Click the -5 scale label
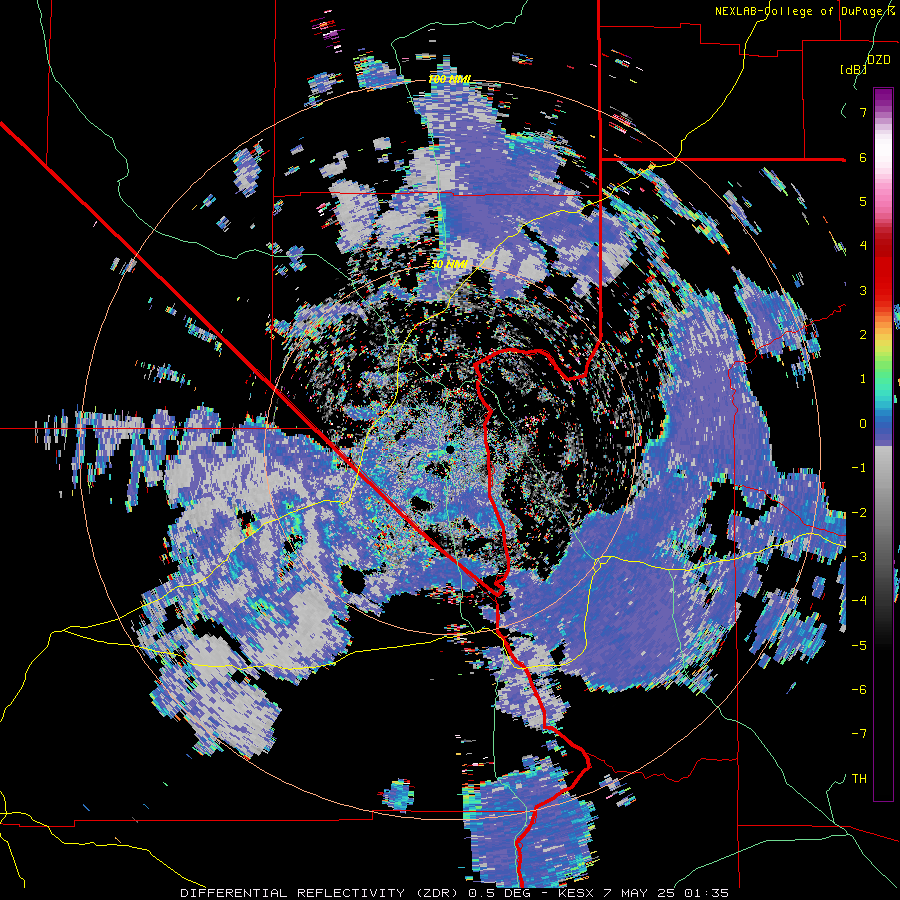Image resolution: width=900 pixels, height=900 pixels. pos(859,645)
